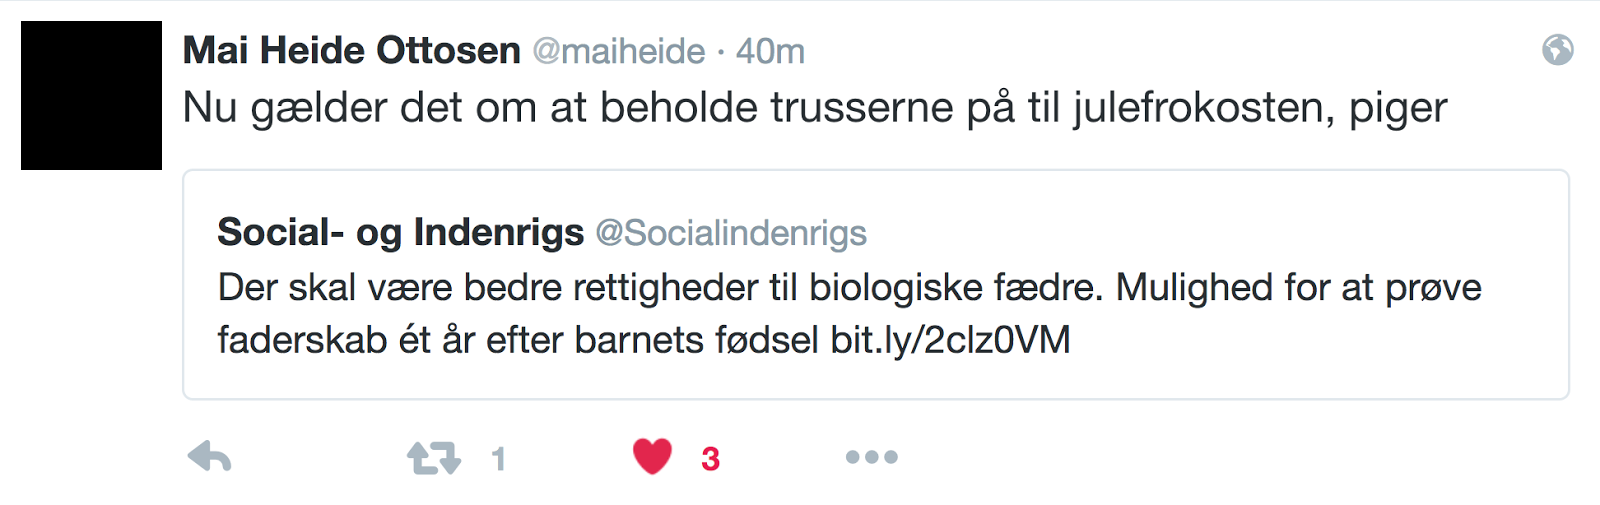
Task: Click the @maiheide handle
Action: coord(618,51)
